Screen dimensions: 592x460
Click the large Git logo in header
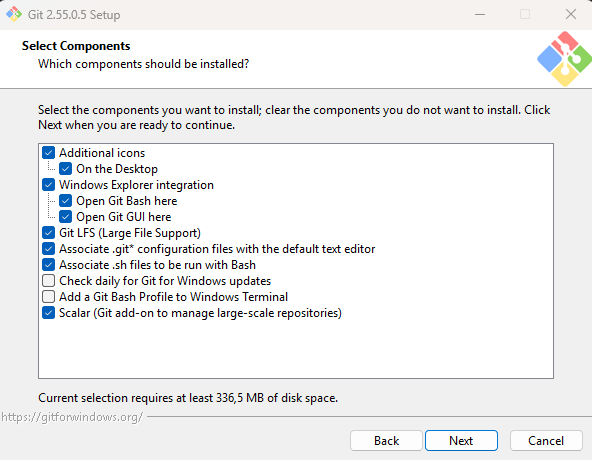pyautogui.click(x=564, y=59)
